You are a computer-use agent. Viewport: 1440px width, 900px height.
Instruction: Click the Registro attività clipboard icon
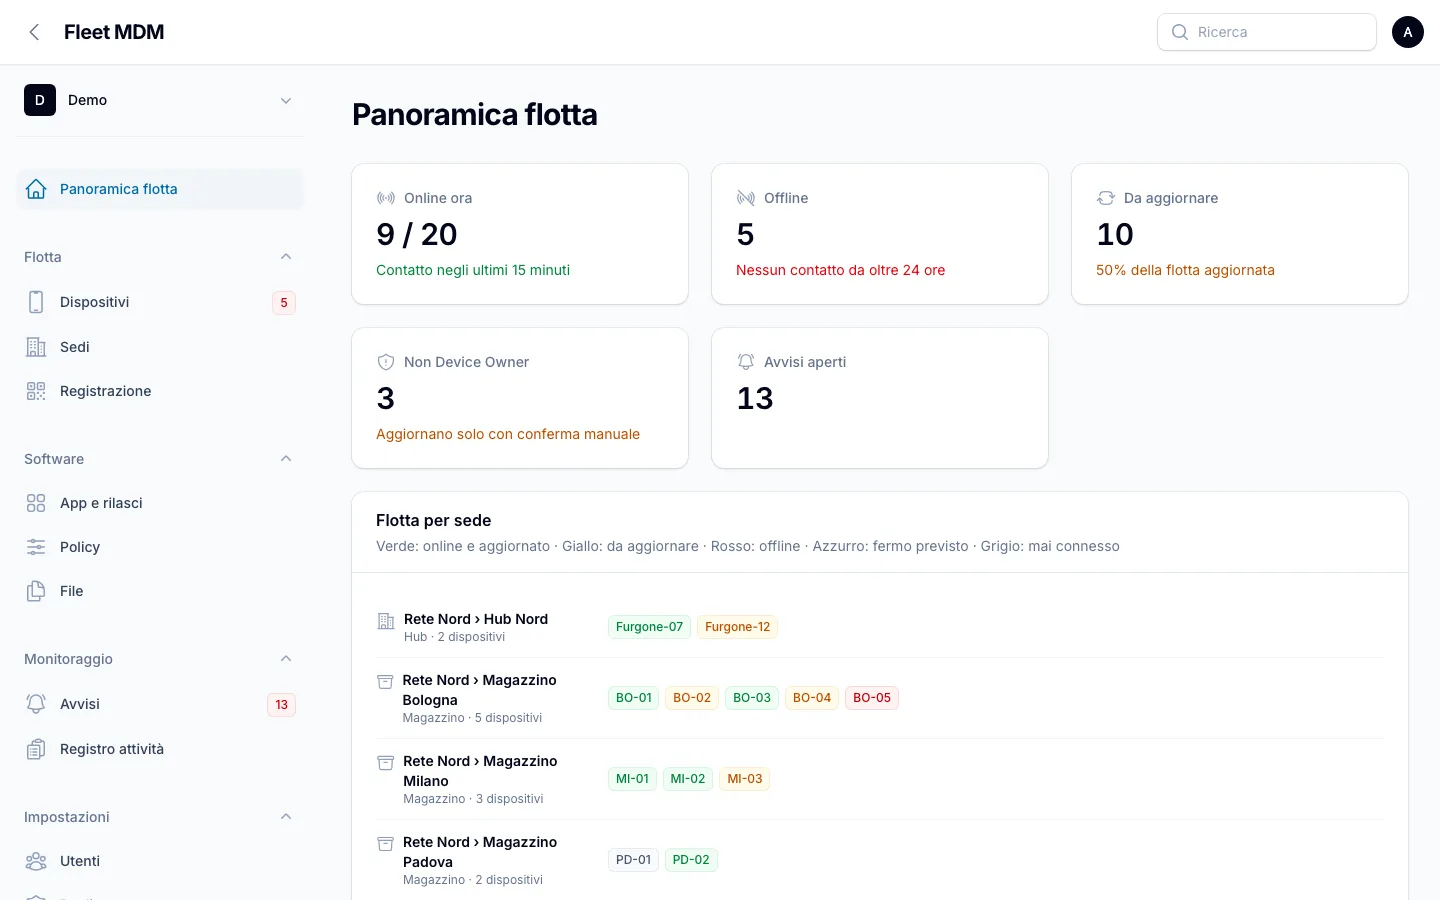click(36, 749)
